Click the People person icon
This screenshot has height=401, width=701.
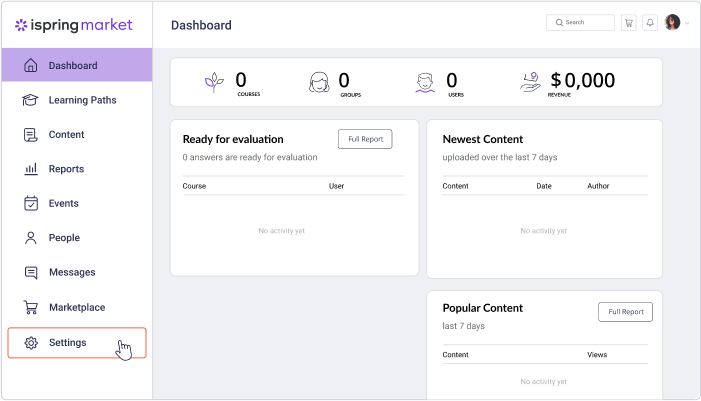(30, 238)
